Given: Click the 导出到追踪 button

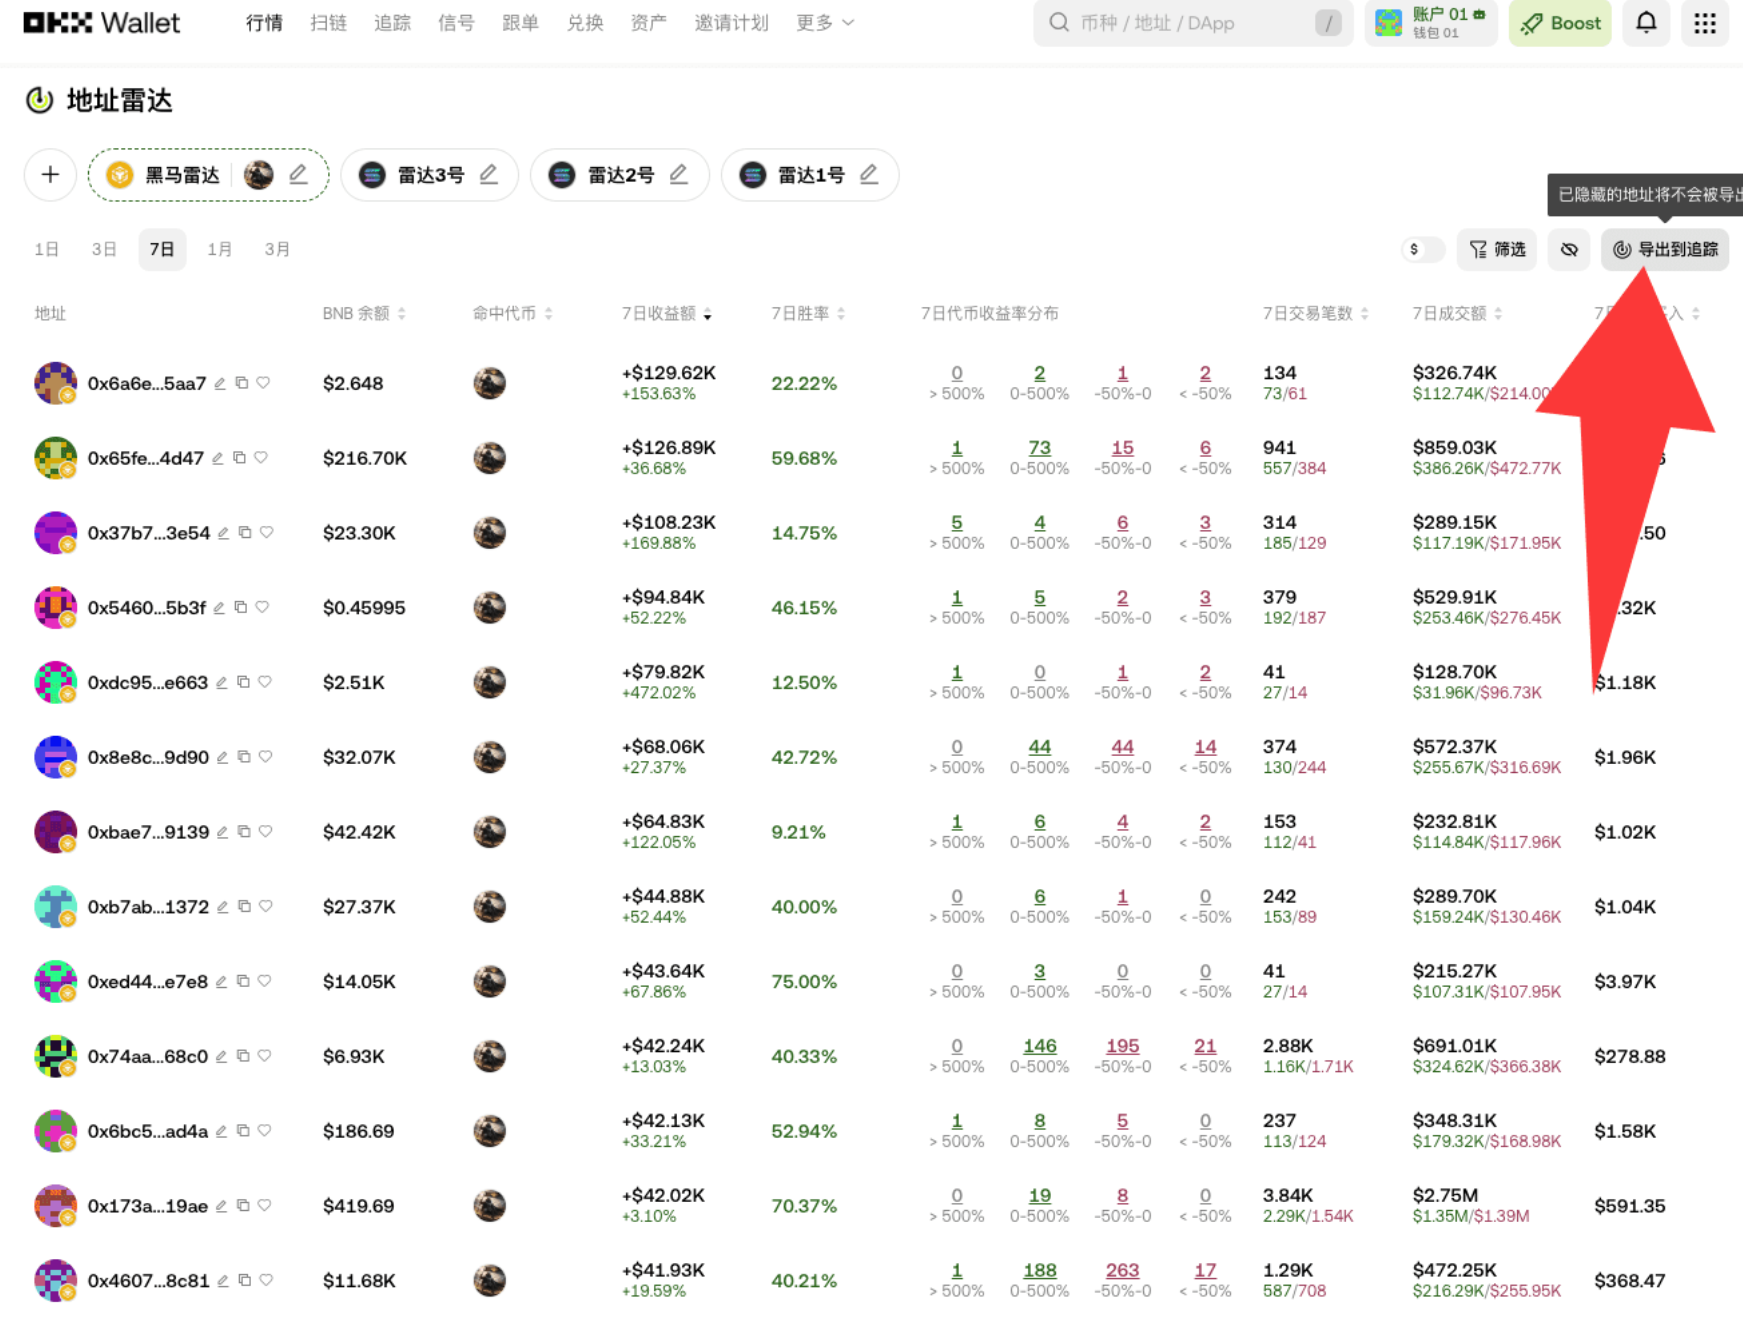Looking at the screenshot, I should click(1664, 250).
